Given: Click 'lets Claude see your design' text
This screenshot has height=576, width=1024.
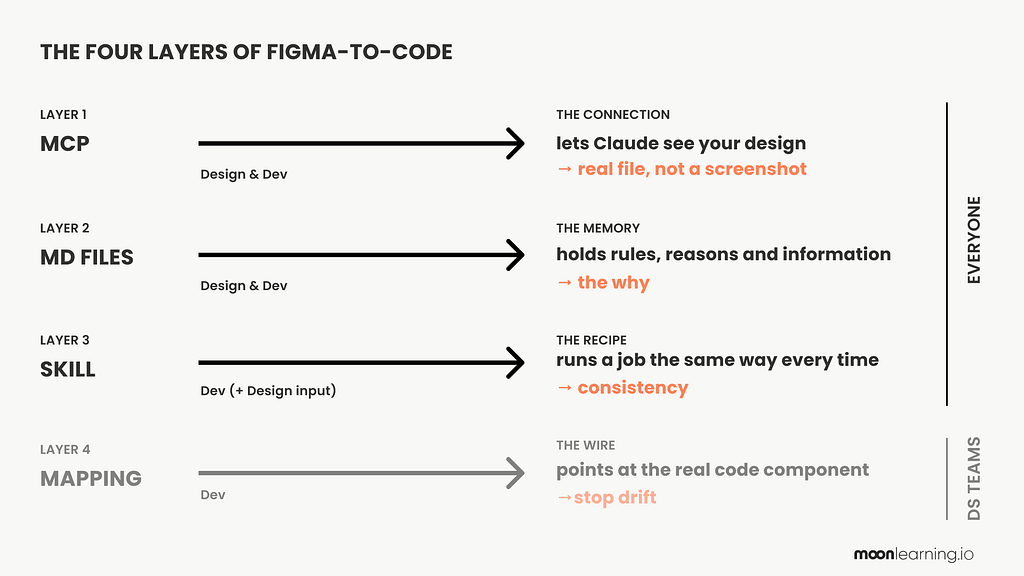Looking at the screenshot, I should (681, 144).
